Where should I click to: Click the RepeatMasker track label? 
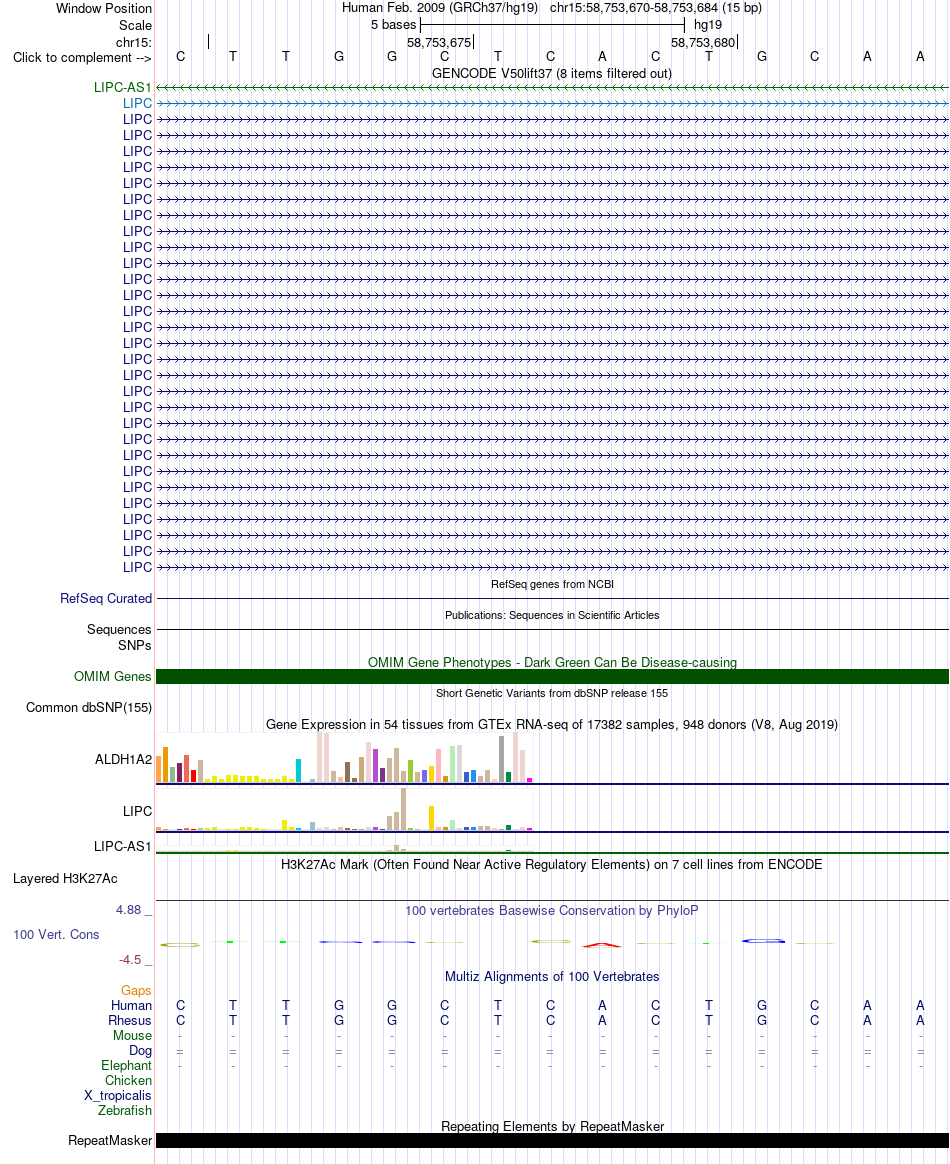click(x=110, y=1140)
